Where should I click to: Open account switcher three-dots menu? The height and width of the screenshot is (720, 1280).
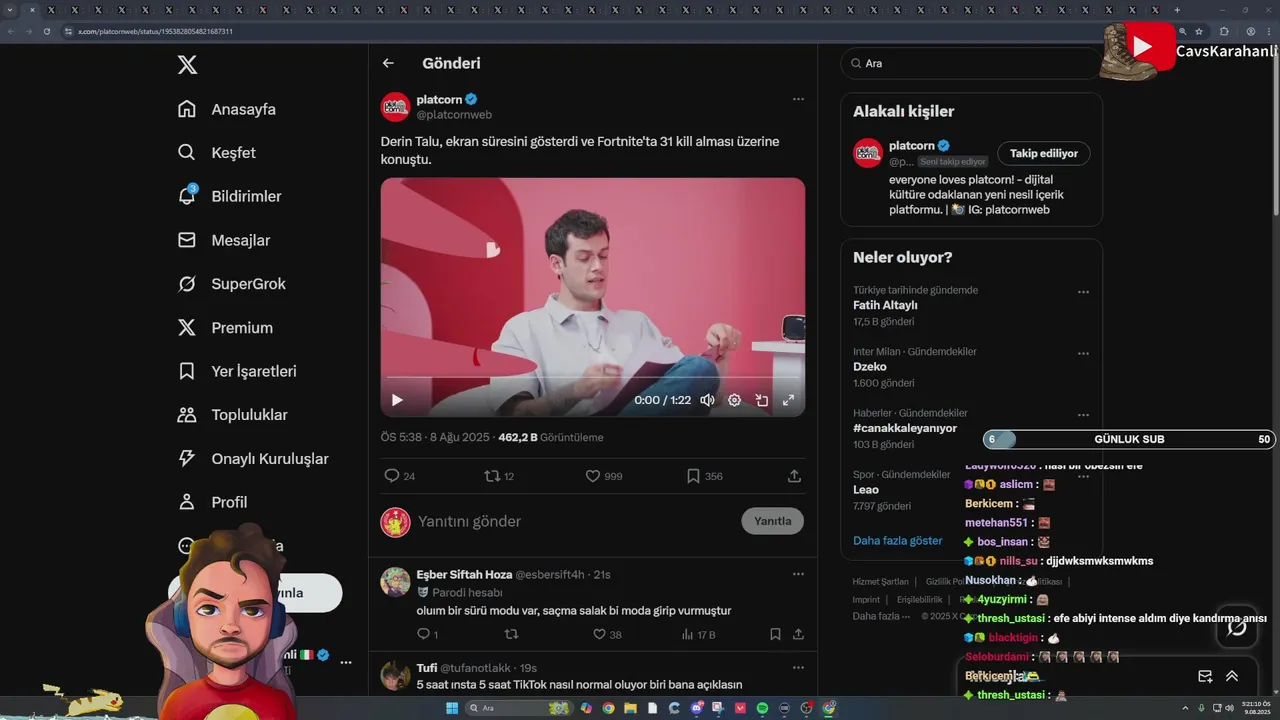pos(345,662)
